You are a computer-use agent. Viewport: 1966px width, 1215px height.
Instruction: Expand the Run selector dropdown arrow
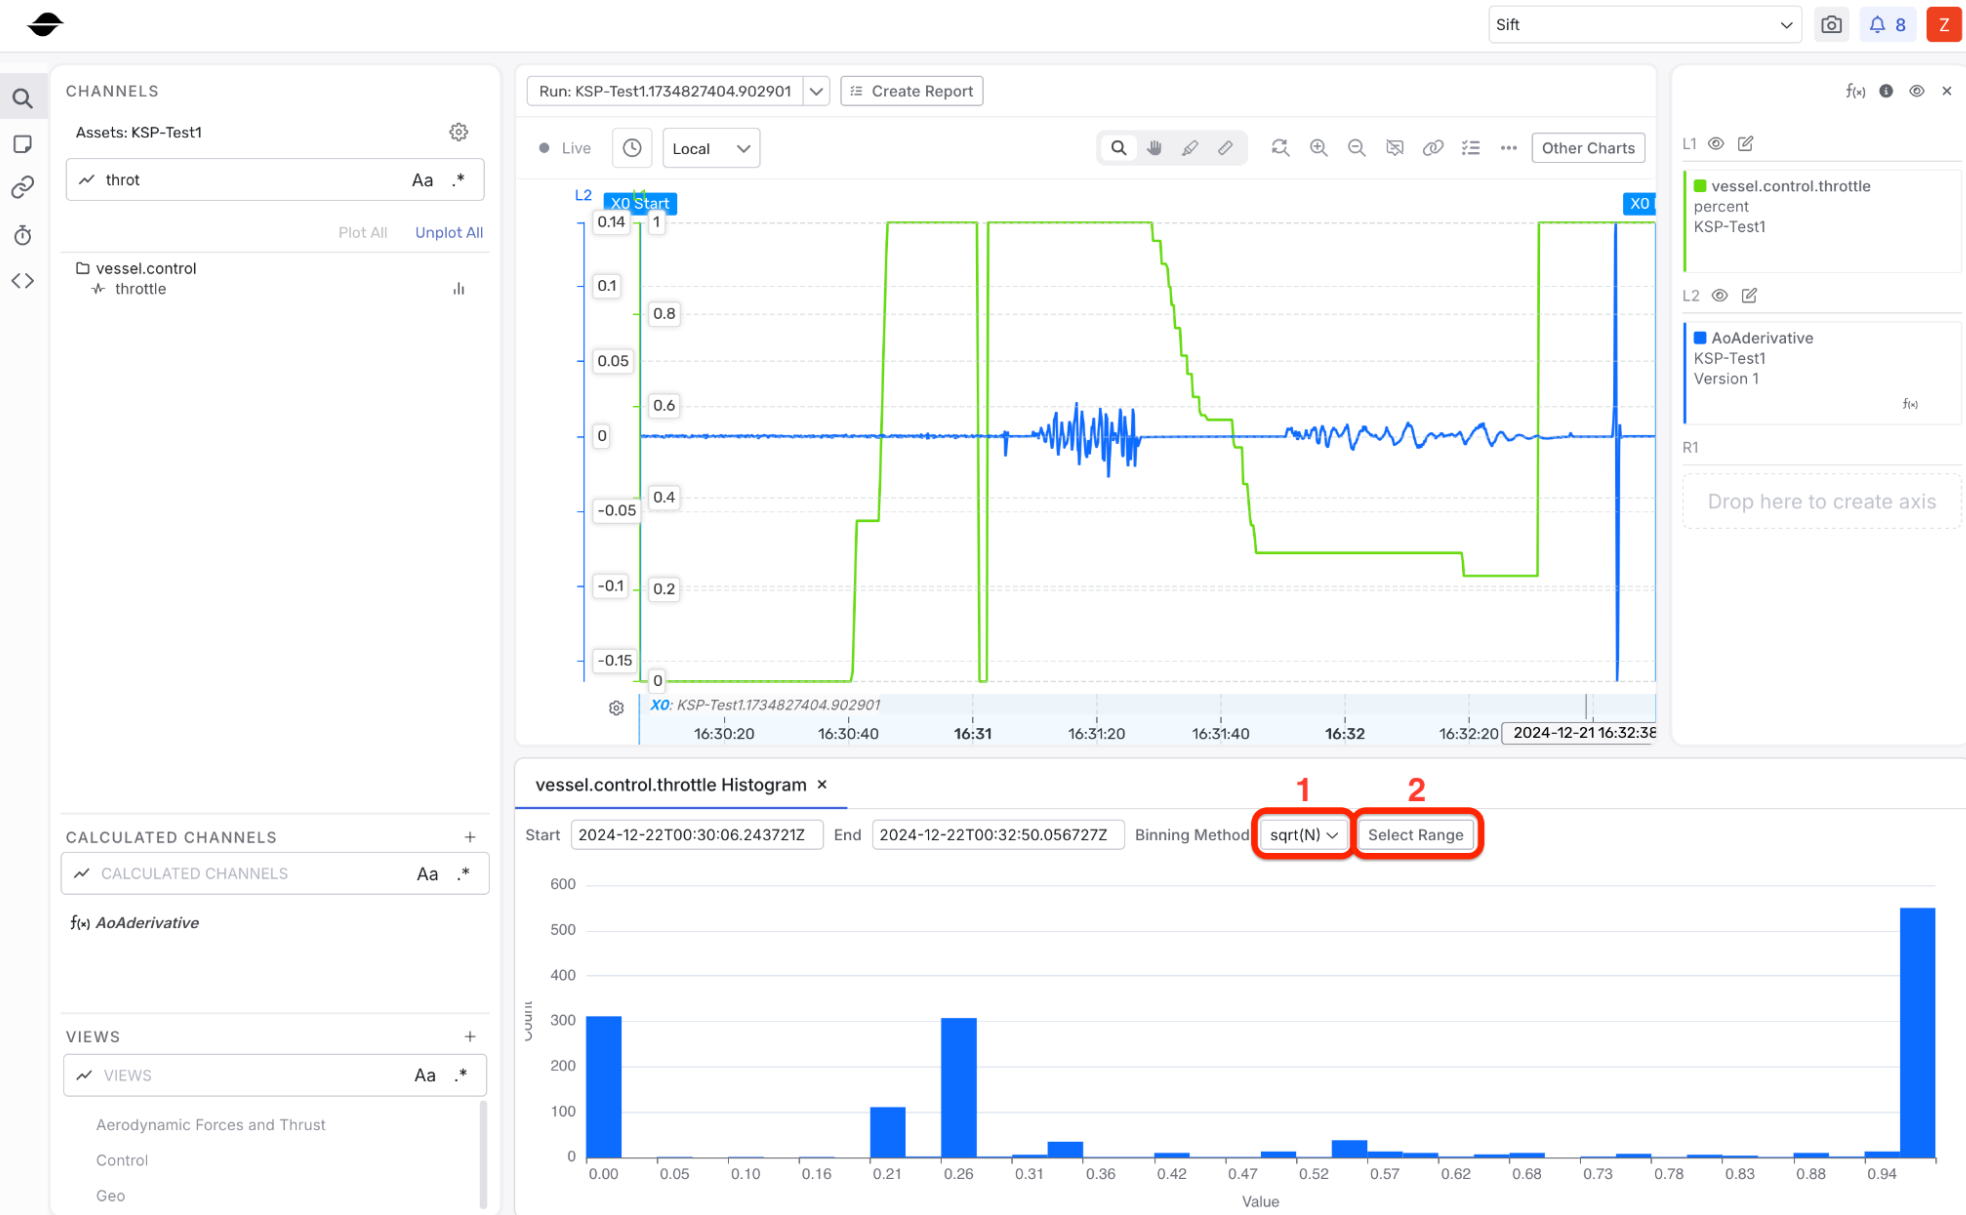point(816,91)
